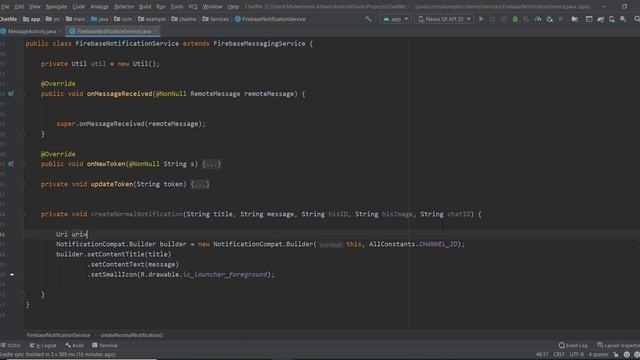
Task: Collapse onMessageReceived method using fold marker
Action: point(23,93)
